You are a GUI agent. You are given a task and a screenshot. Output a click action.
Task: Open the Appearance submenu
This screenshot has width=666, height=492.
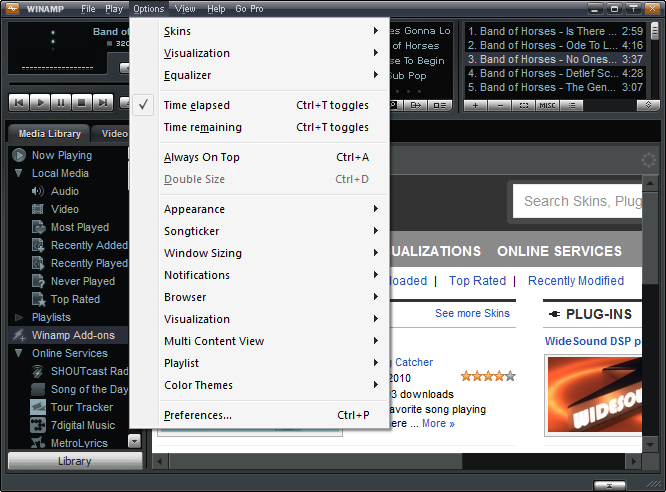[x=259, y=209]
